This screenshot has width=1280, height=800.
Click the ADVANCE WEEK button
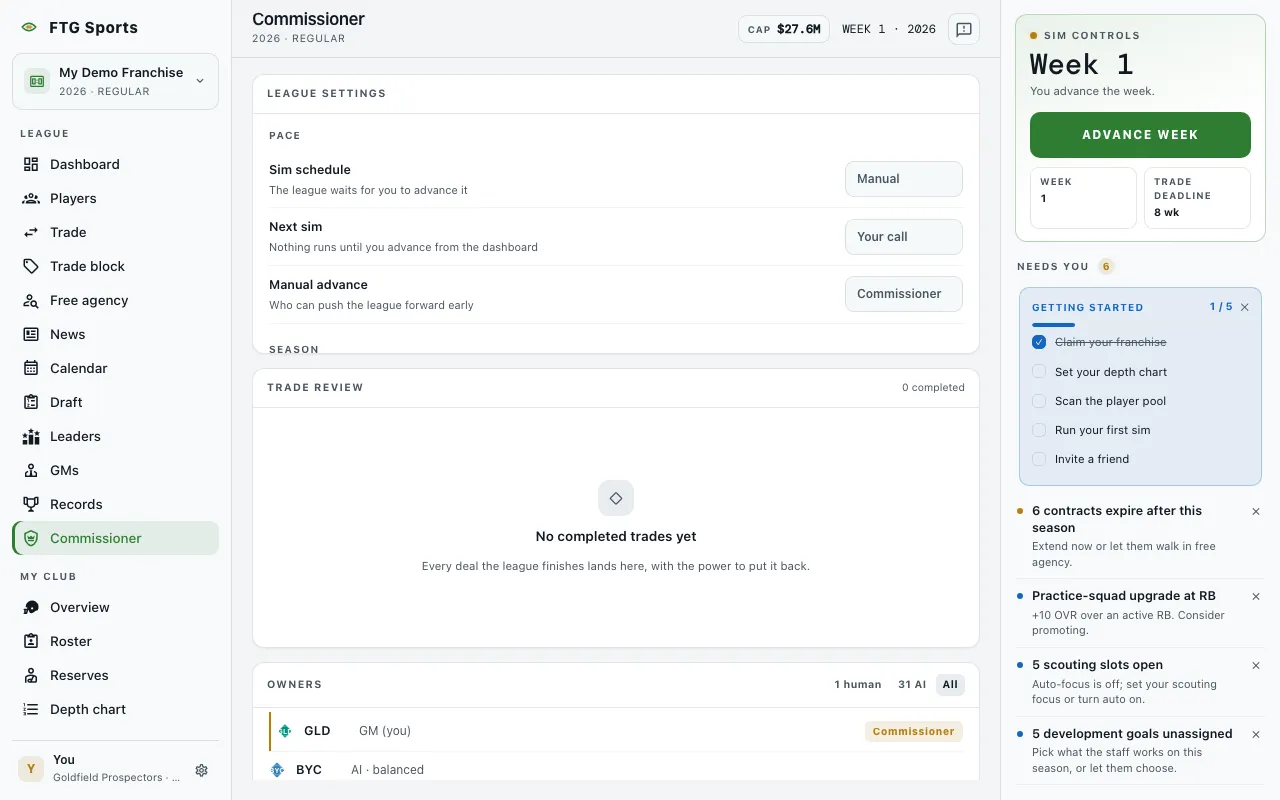(x=1140, y=135)
